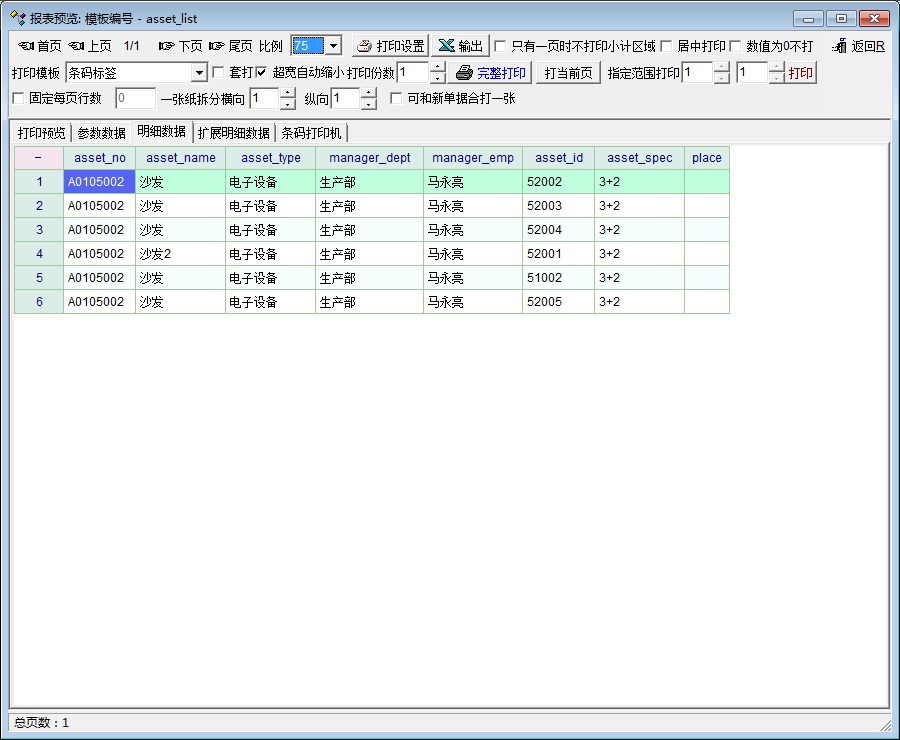The image size is (900, 740).
Task: Enable the 套打 checkbox
Action: (x=219, y=73)
